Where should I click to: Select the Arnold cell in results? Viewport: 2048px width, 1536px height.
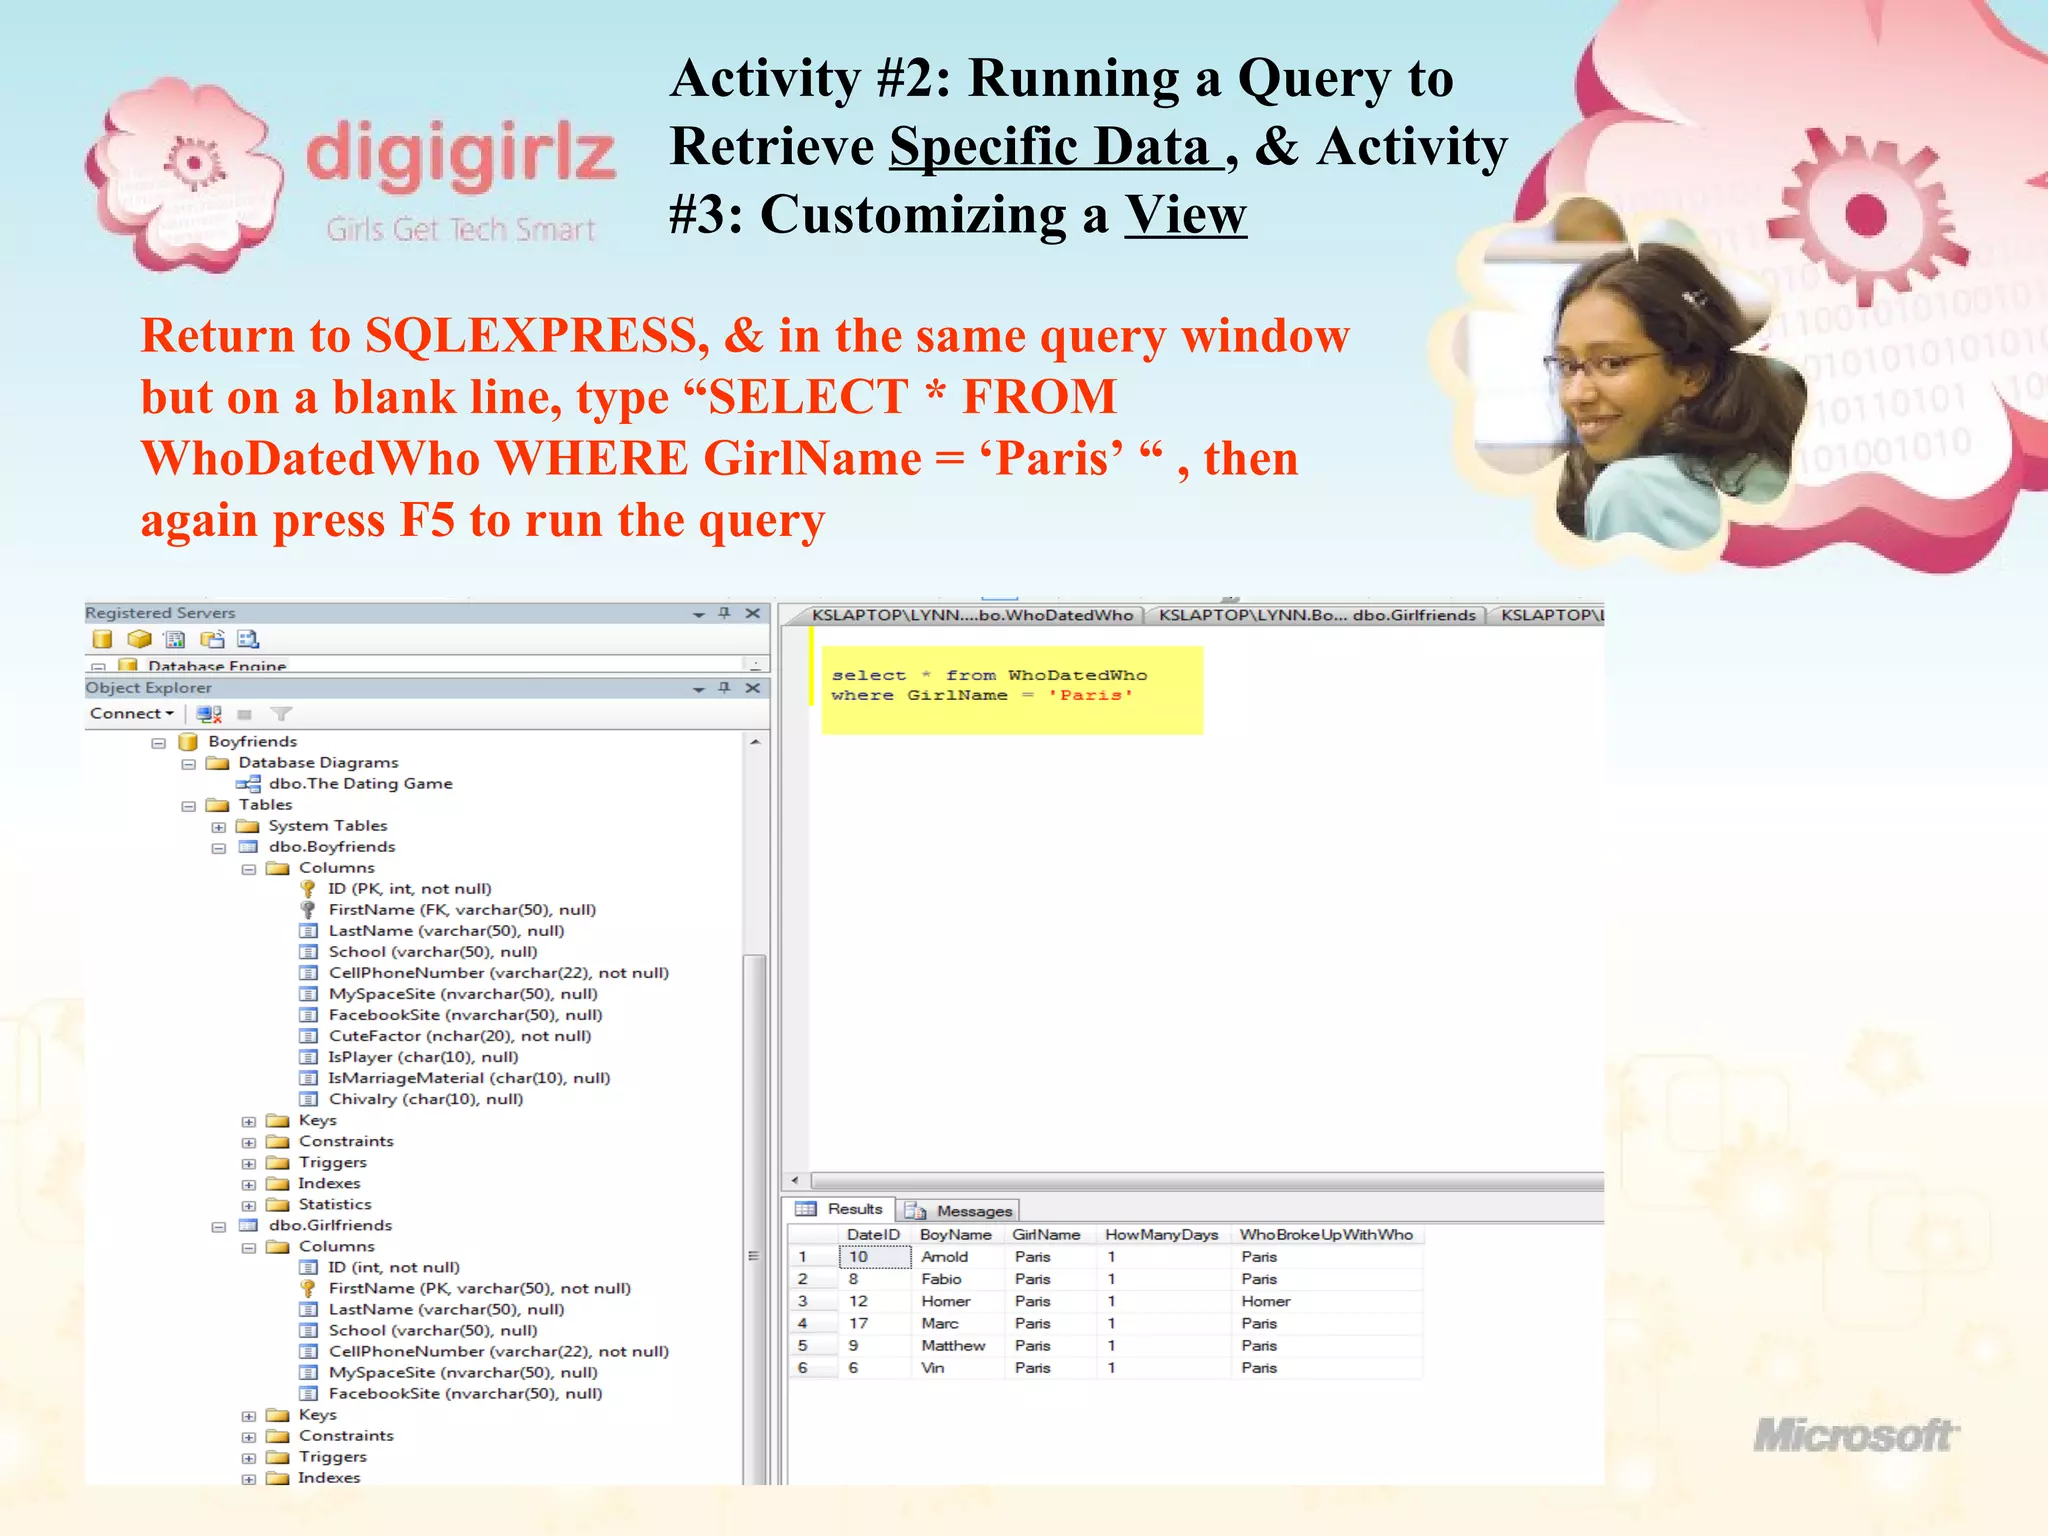click(x=956, y=1257)
